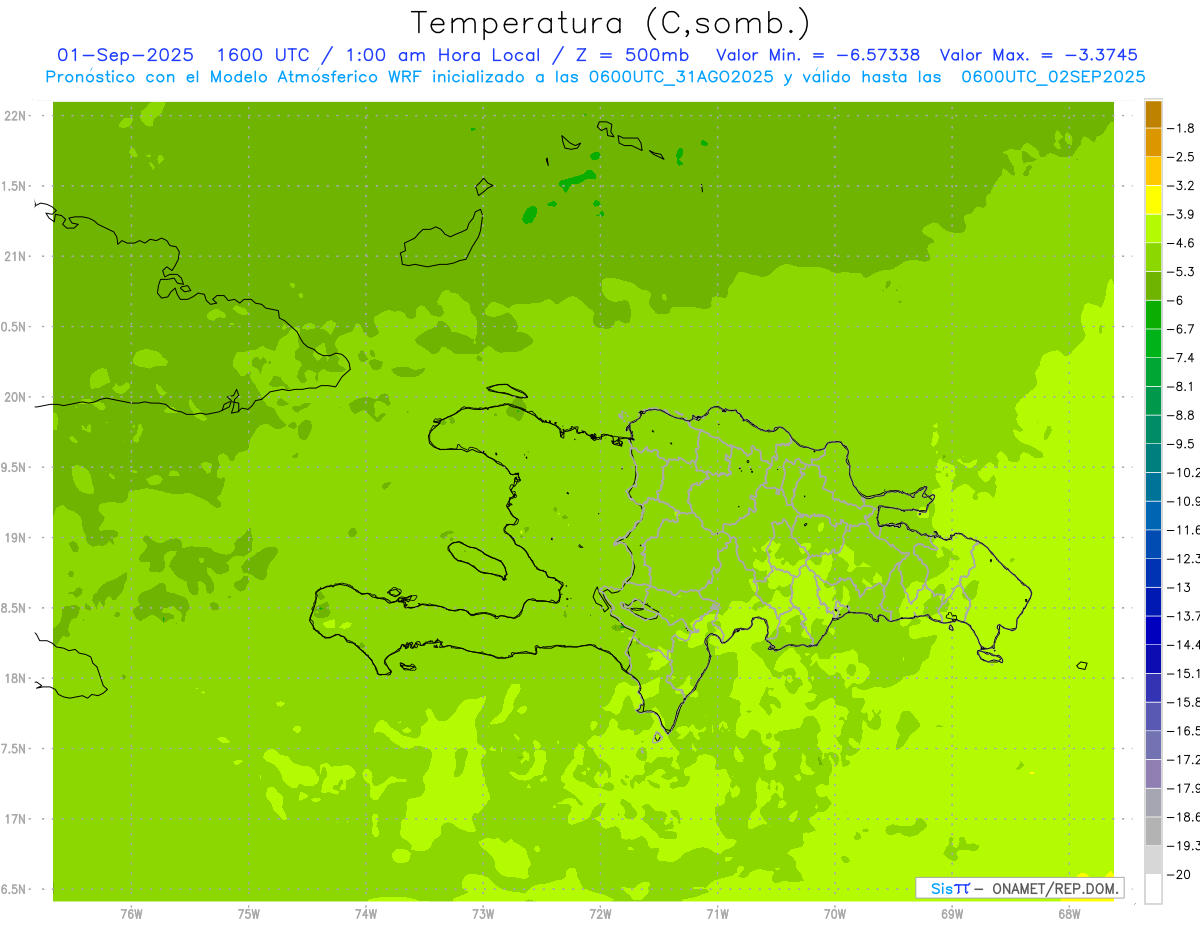Click the dark orange swatch above -1.8
The height and width of the screenshot is (927, 1200).
click(x=1153, y=115)
